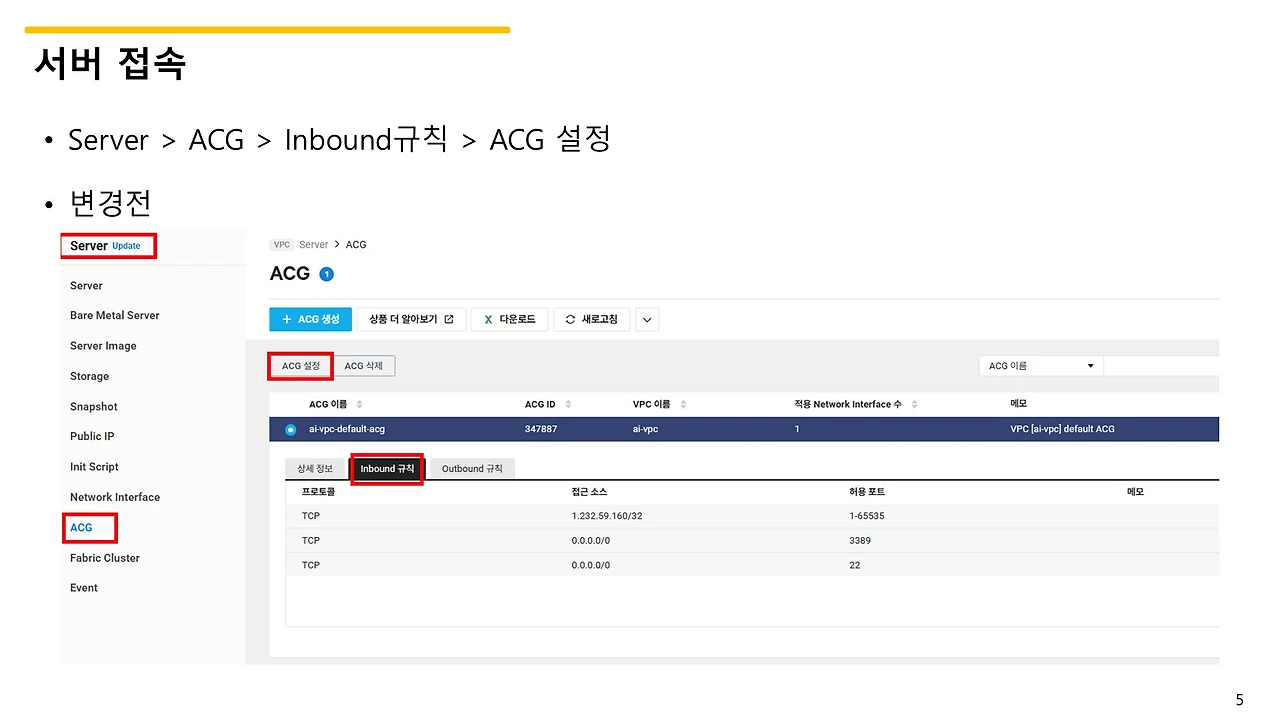Select the ai-vpc-default-acg row radio button
Viewport: 1280px width, 720px height.
coord(290,429)
